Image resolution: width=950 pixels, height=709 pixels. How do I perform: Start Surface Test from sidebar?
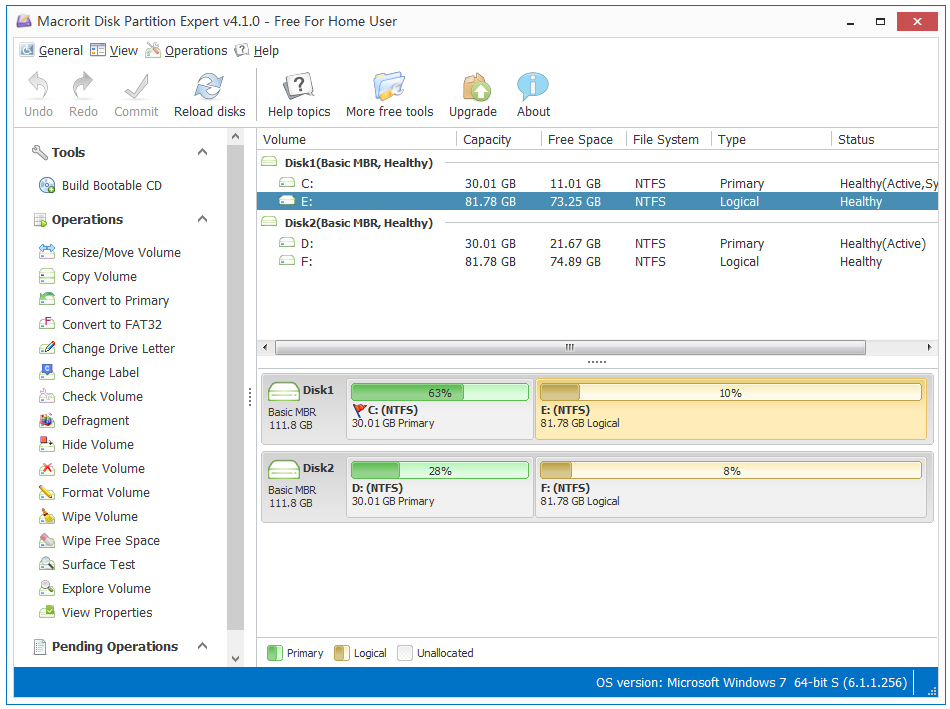click(x=98, y=565)
